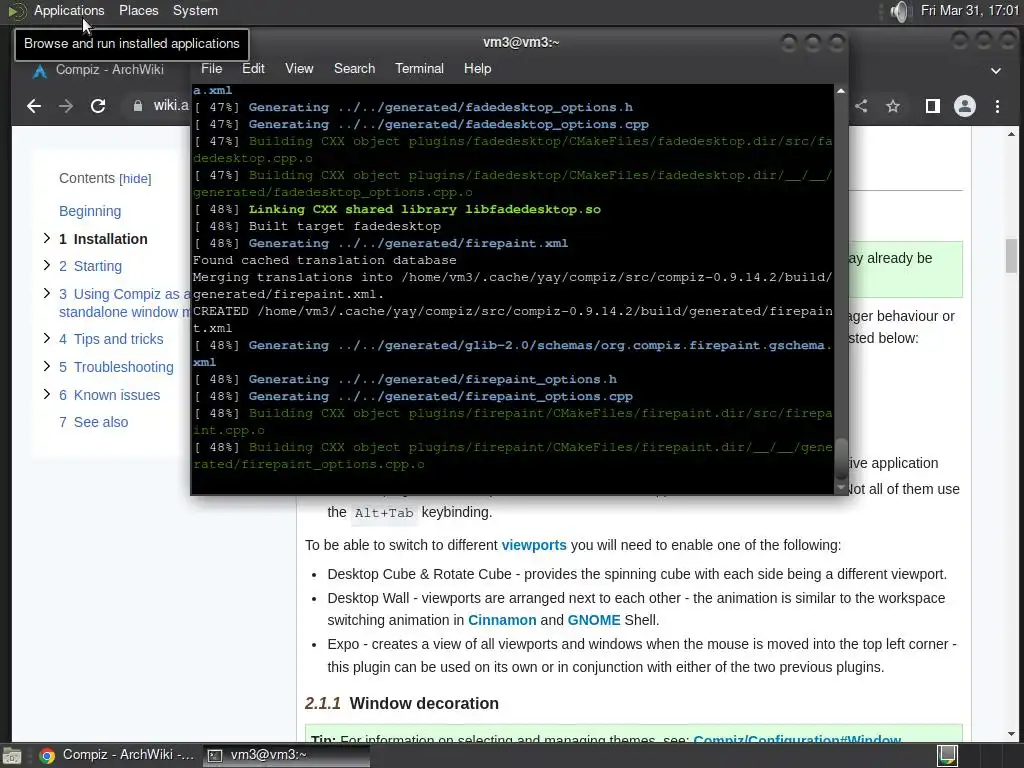Image resolution: width=1024 pixels, height=768 pixels.
Task: Expand the Troubleshooting contents section
Action: click(46, 366)
